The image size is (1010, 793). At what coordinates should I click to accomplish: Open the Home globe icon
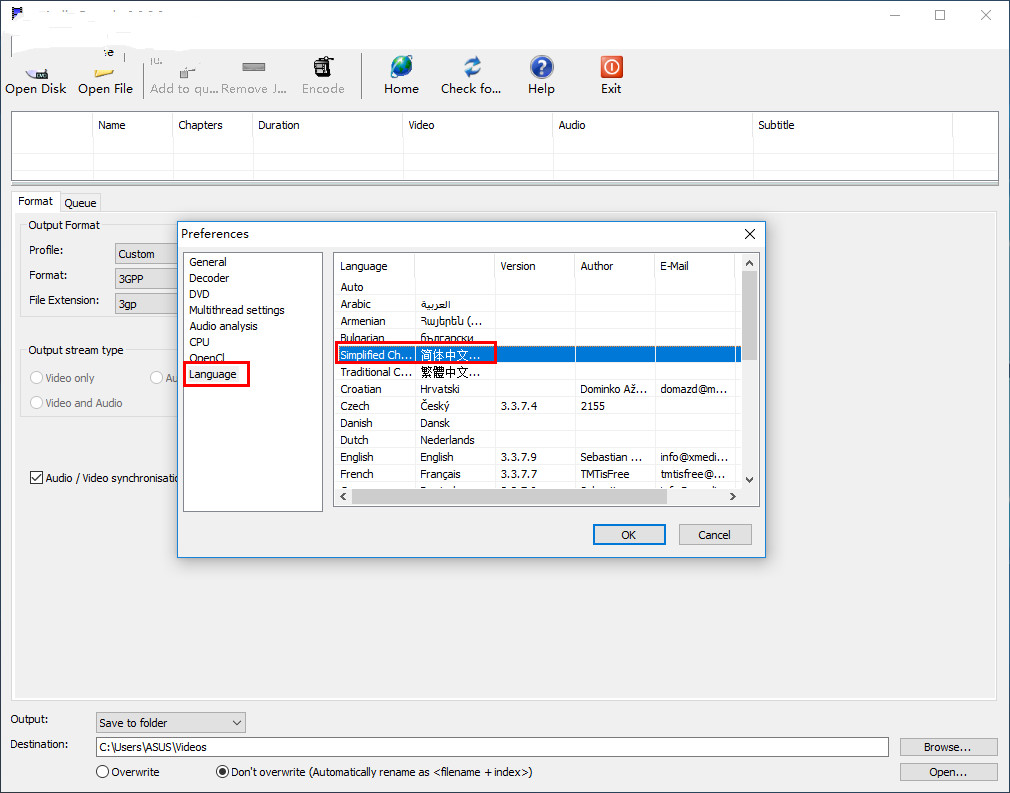coord(401,67)
